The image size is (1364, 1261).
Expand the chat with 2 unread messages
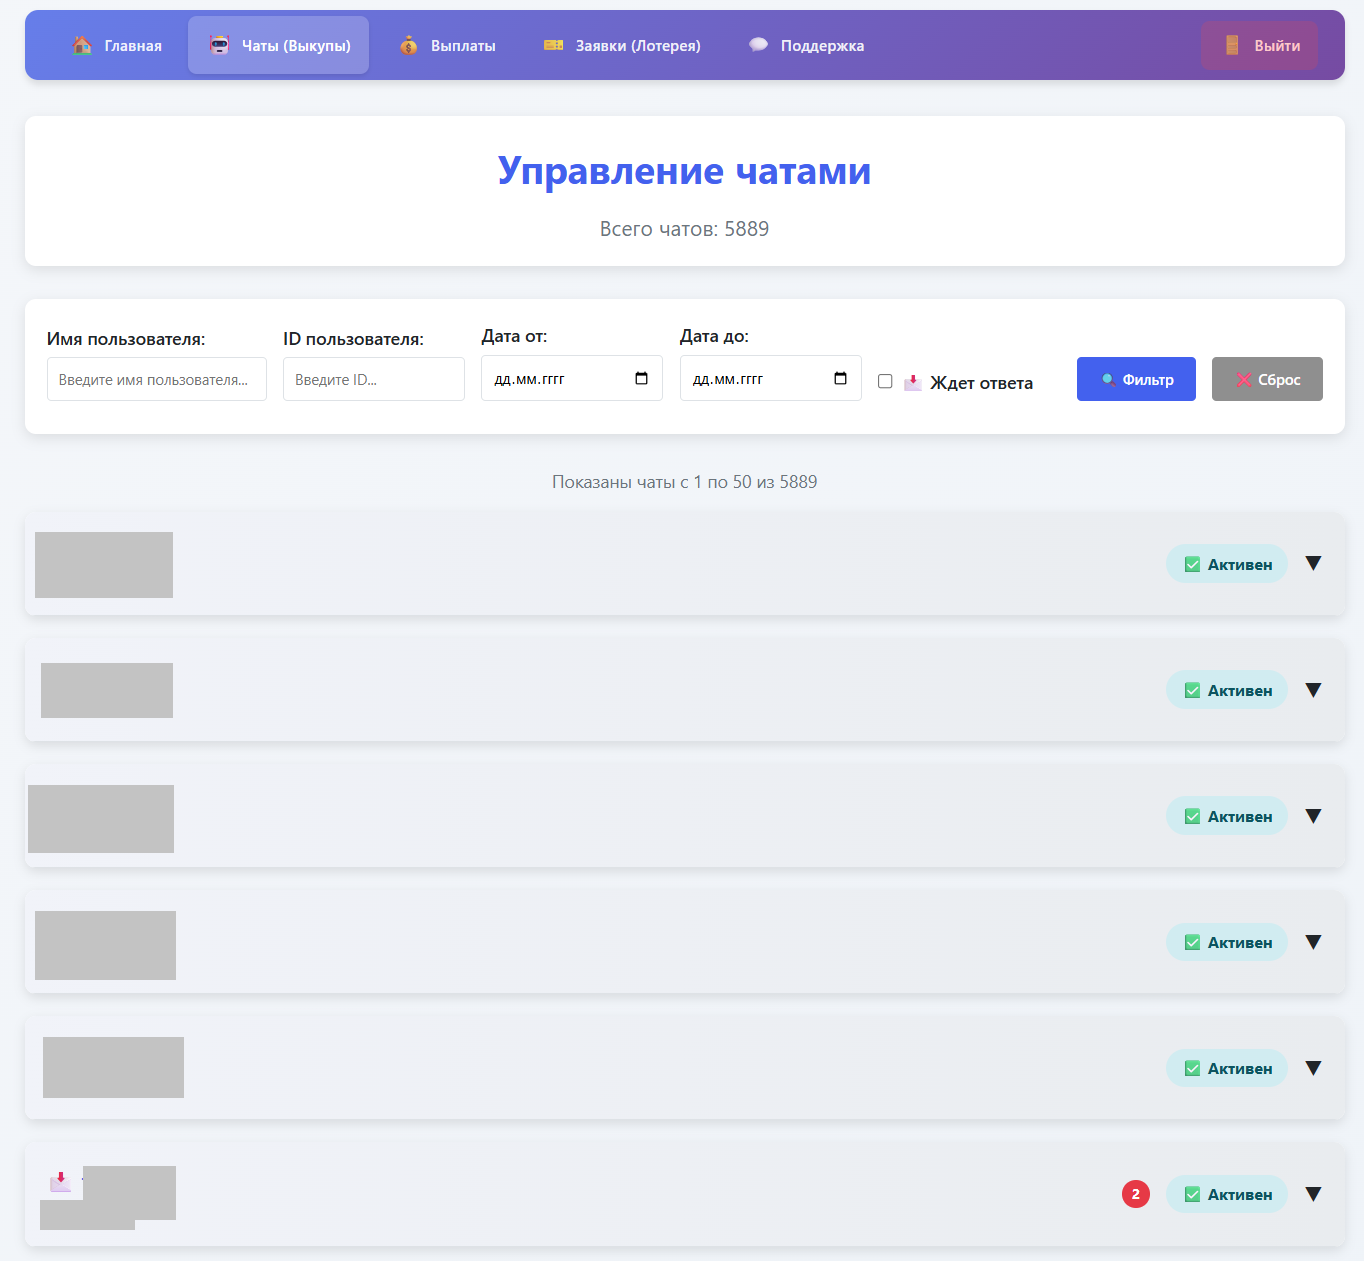pyautogui.click(x=1314, y=1193)
